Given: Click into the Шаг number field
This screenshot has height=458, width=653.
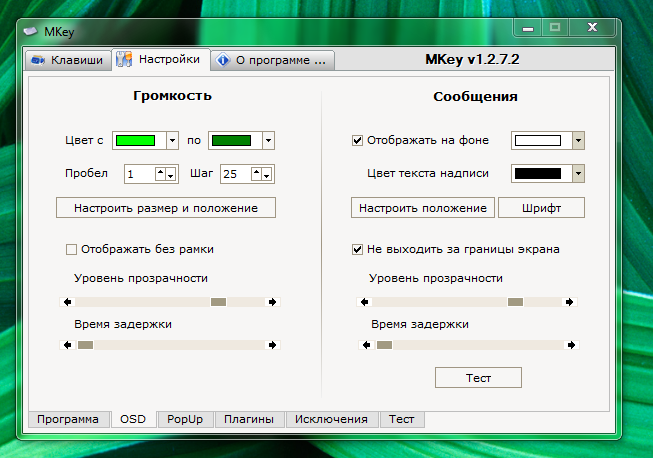Looking at the screenshot, I should (x=235, y=174).
